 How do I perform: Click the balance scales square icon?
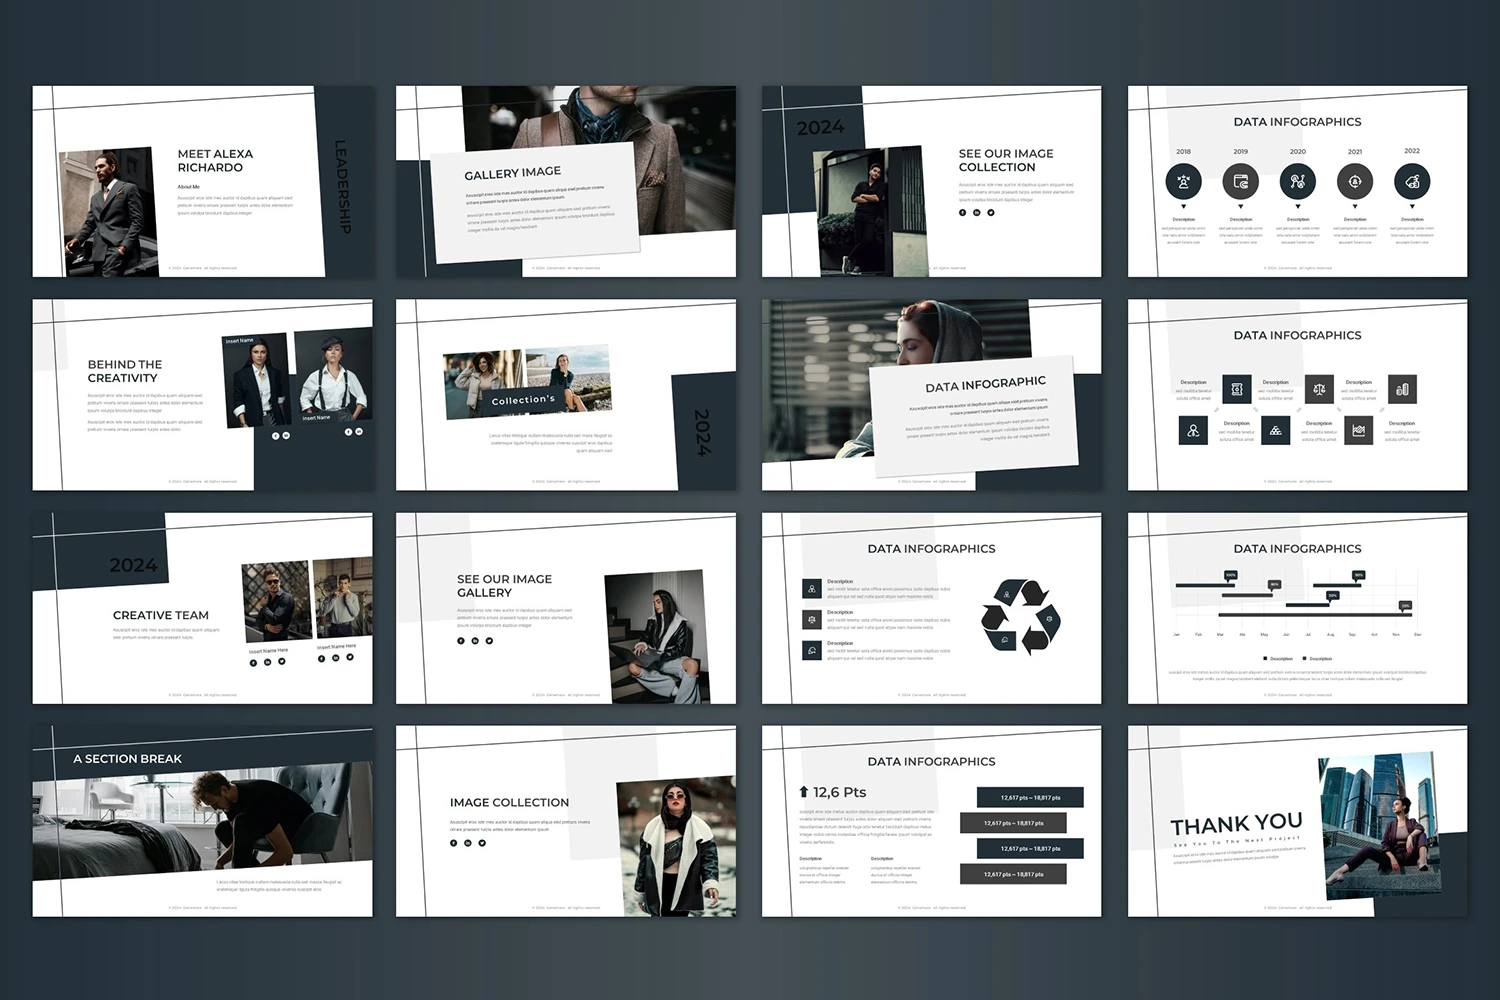pyautogui.click(x=1319, y=389)
